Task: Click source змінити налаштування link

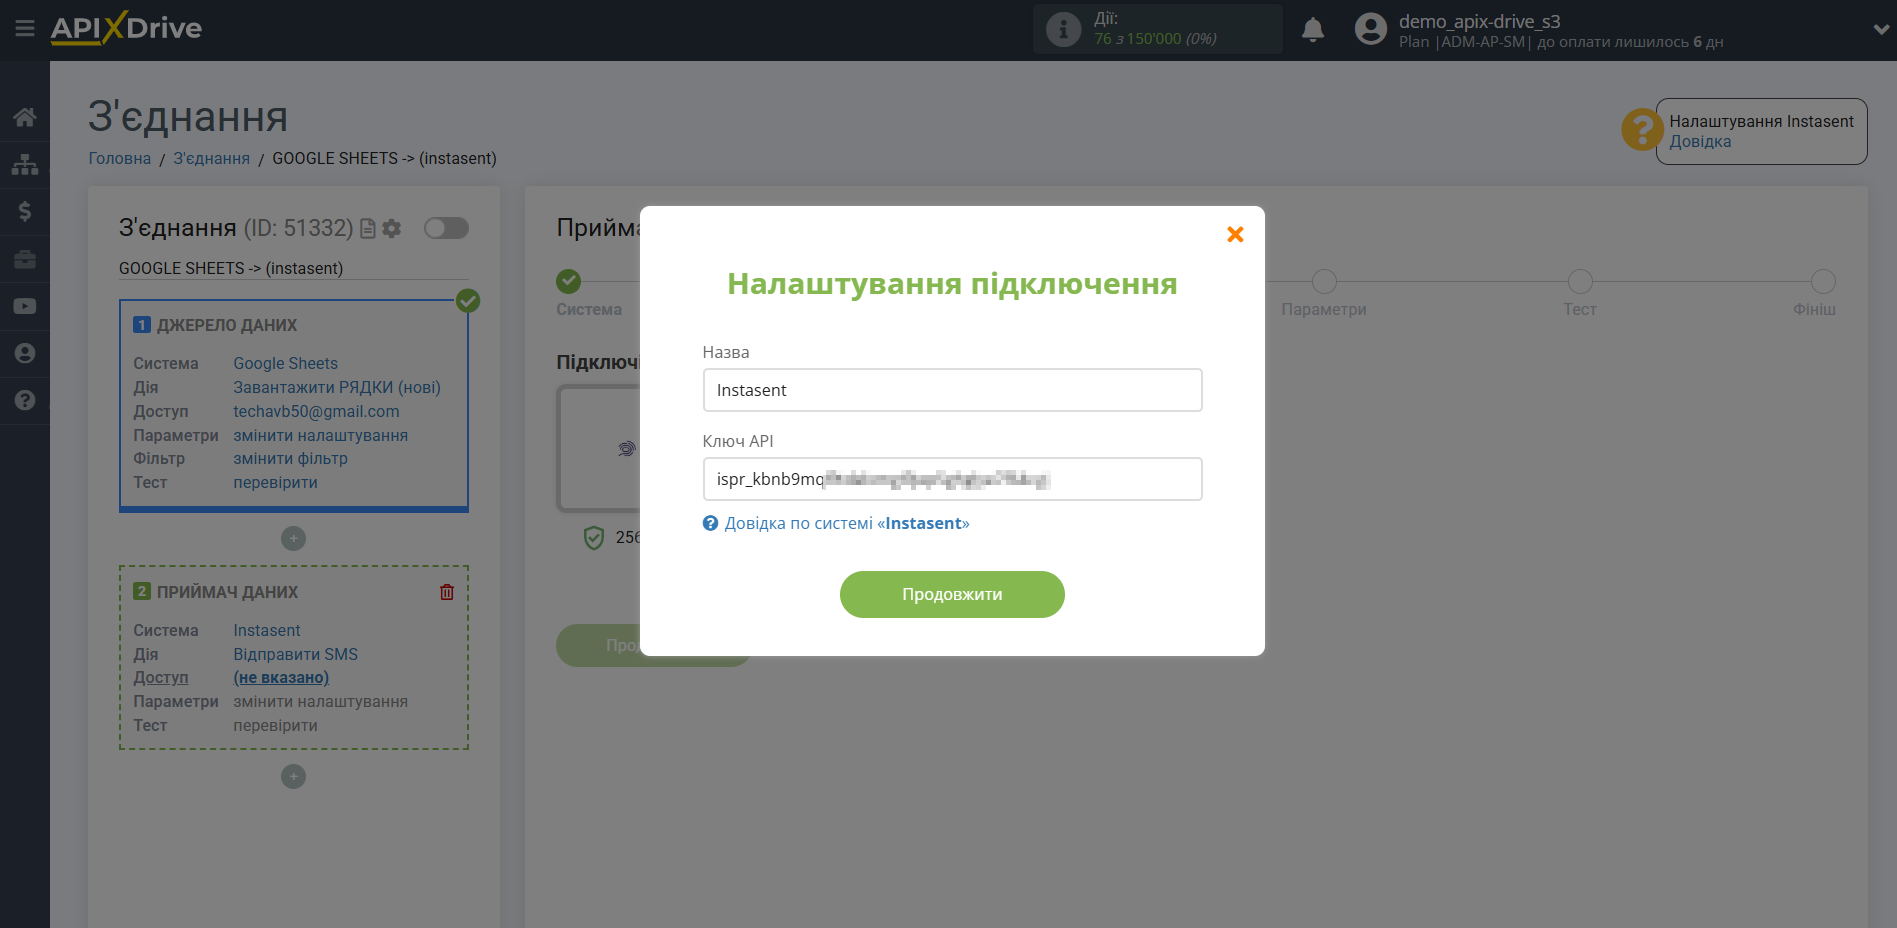Action: point(320,436)
